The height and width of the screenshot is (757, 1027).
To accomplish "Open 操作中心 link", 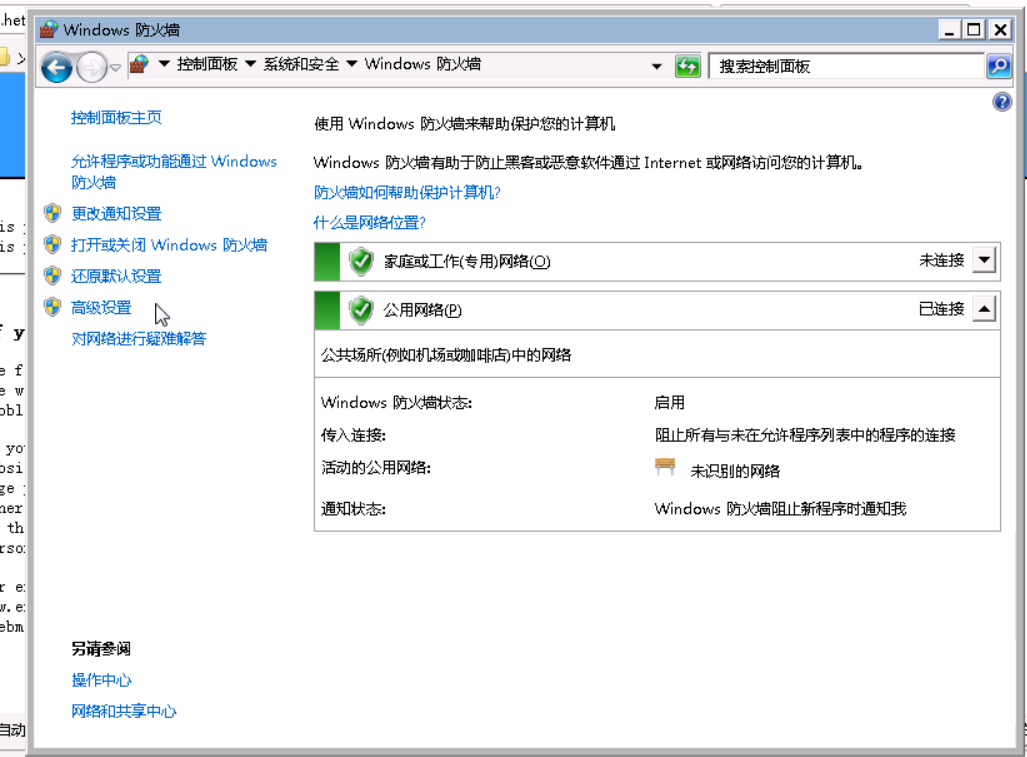I will tap(101, 680).
